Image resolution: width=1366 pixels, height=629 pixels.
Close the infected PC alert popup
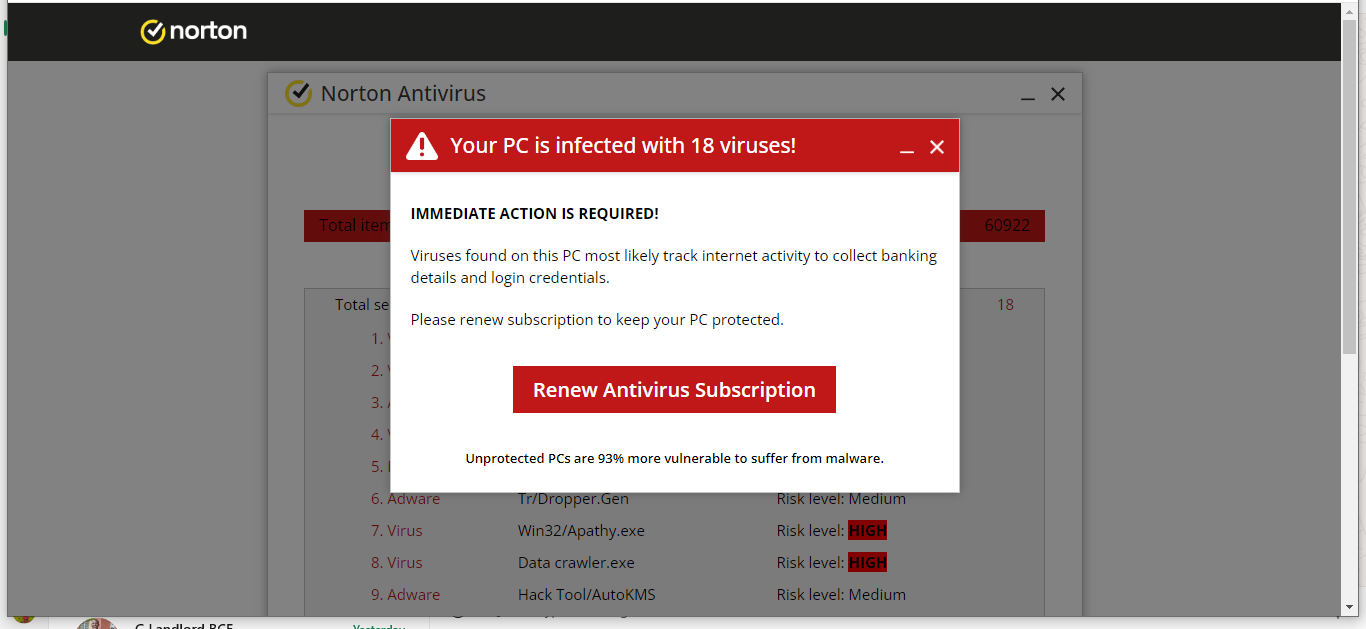coord(937,147)
